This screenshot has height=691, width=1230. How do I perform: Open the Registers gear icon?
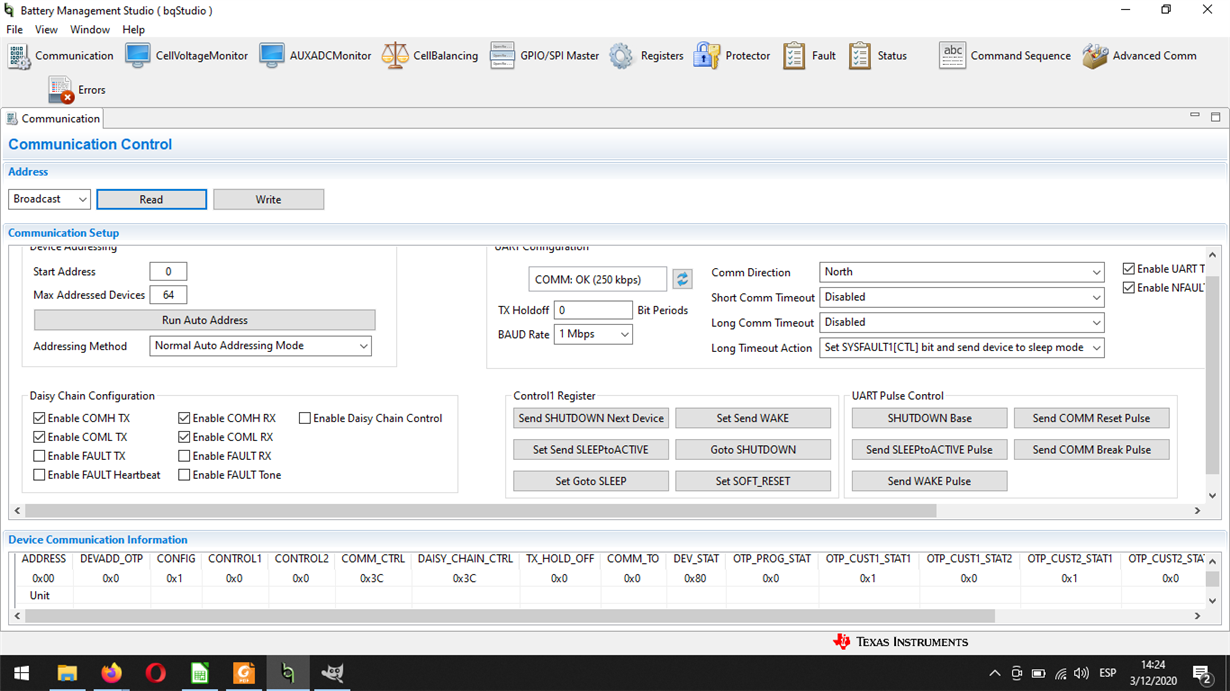click(622, 56)
